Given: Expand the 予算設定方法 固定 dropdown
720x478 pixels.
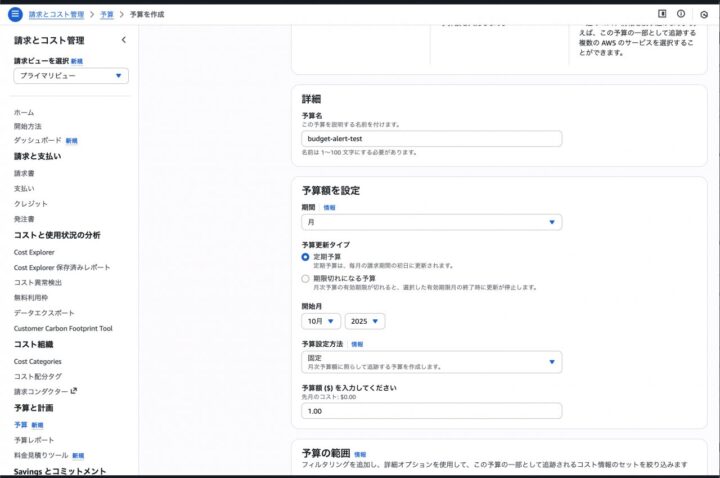Looking at the screenshot, I should point(431,362).
